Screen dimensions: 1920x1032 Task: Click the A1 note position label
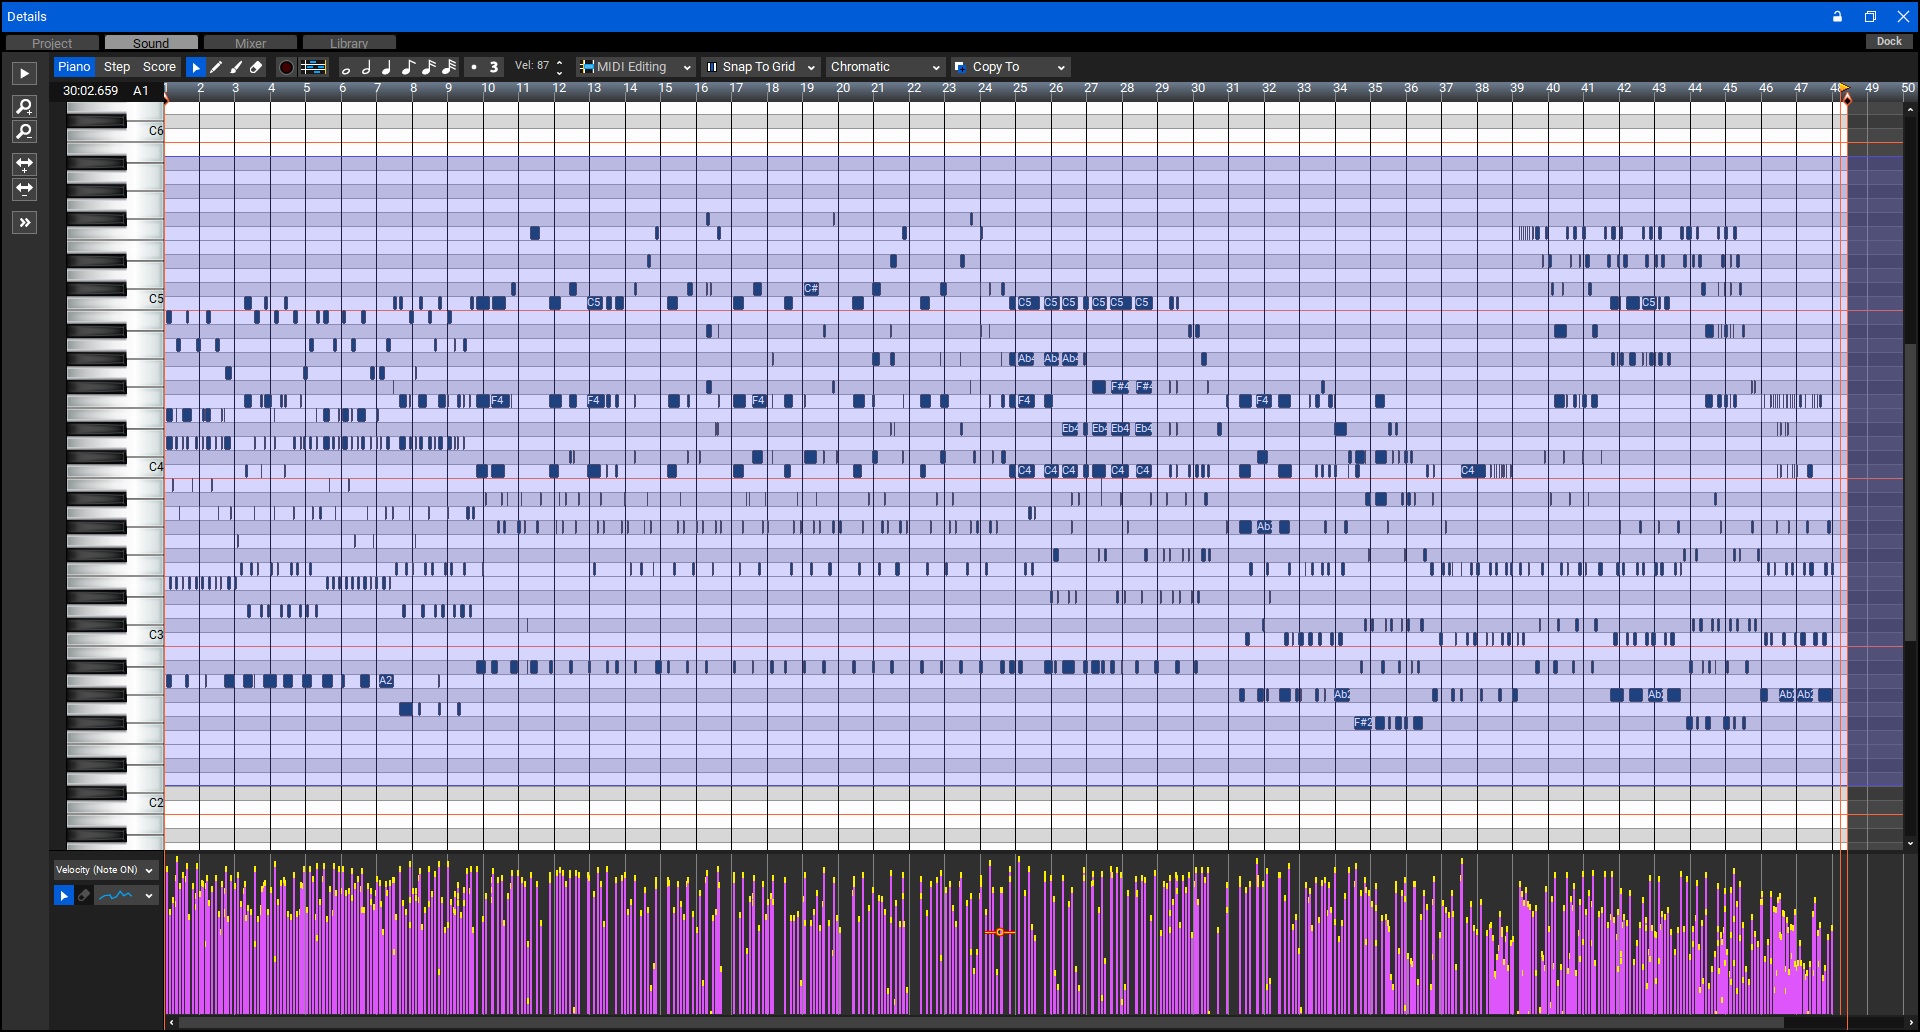tap(141, 90)
